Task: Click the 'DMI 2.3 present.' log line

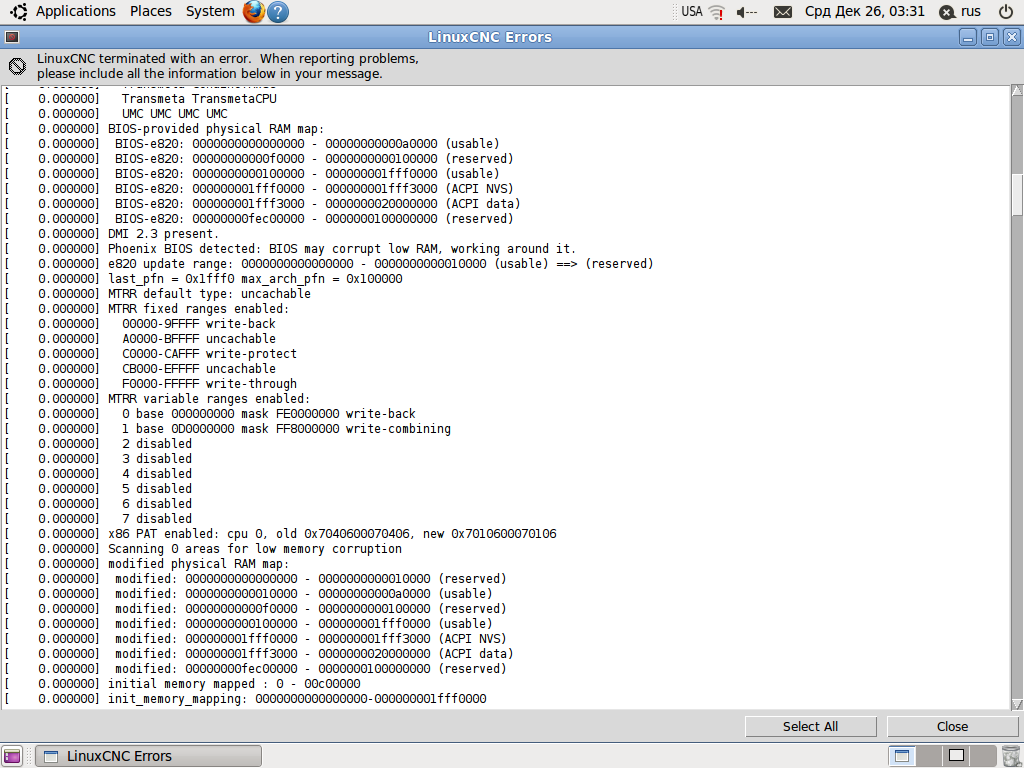Action: pos(163,234)
